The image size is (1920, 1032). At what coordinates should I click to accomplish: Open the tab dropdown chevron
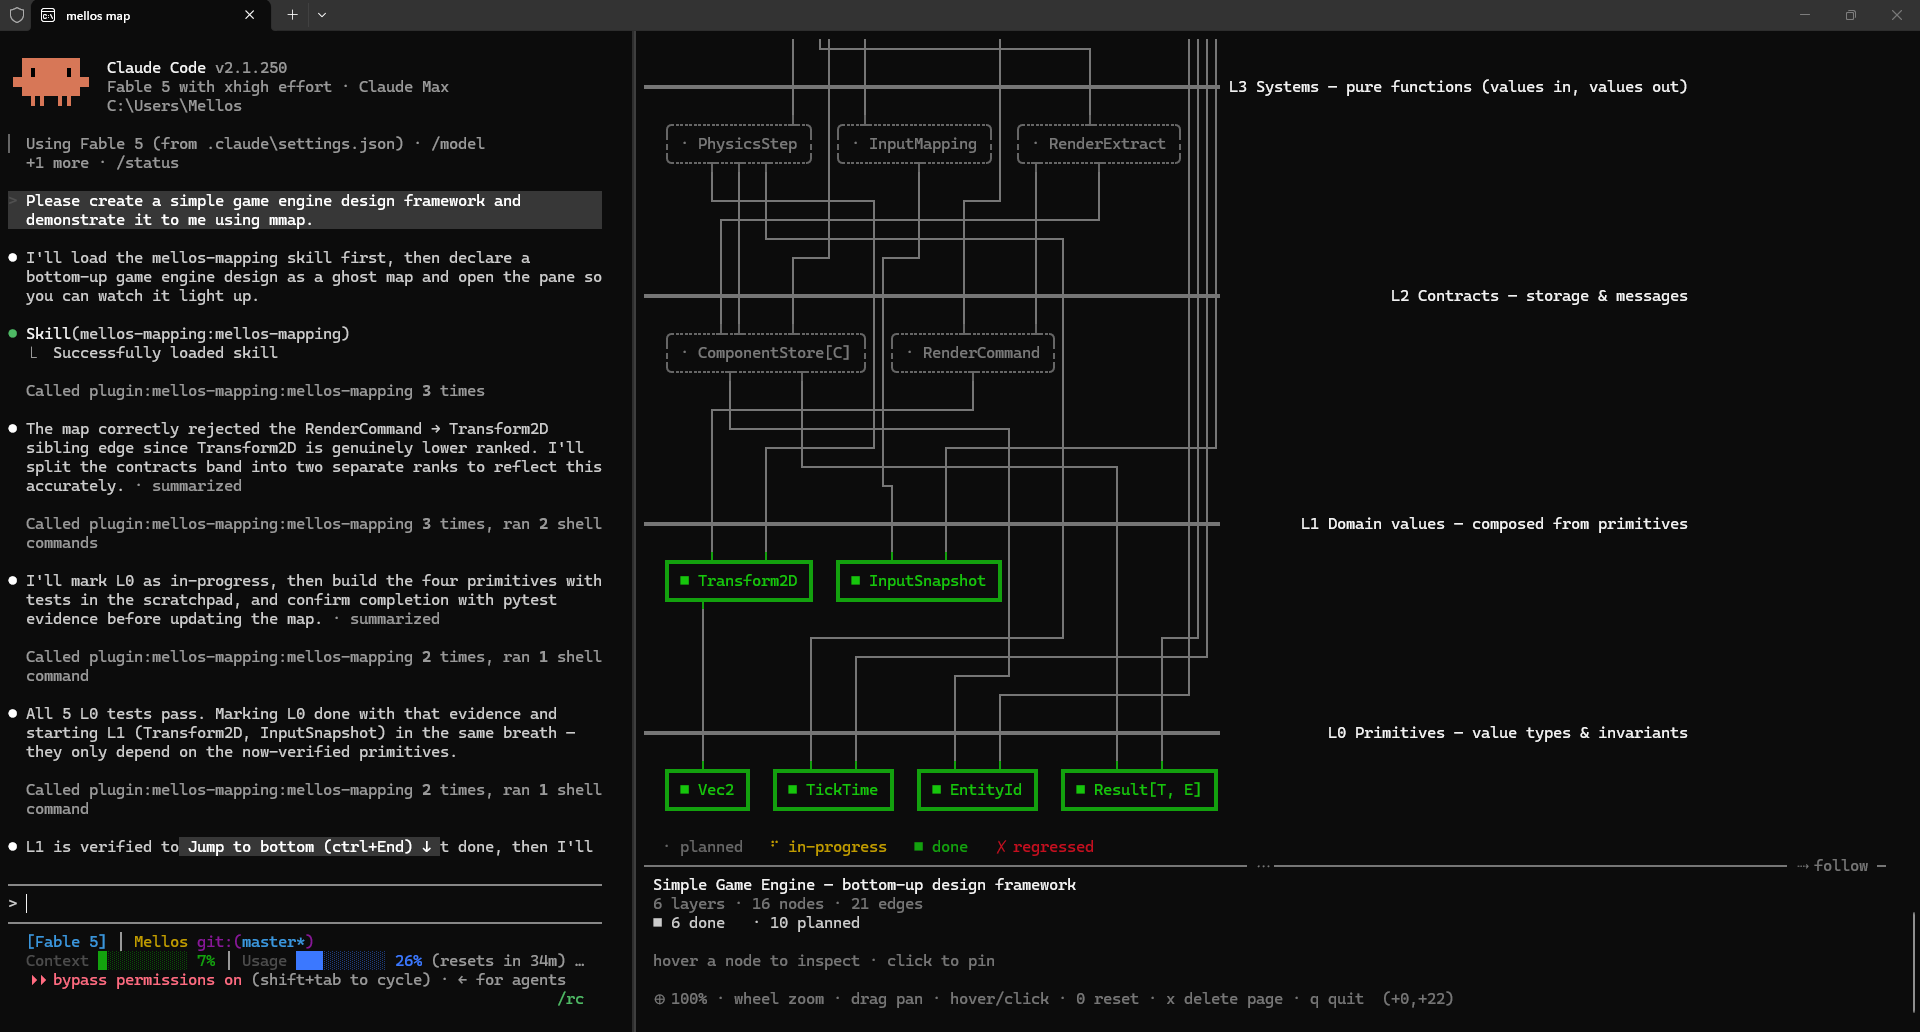coord(322,15)
